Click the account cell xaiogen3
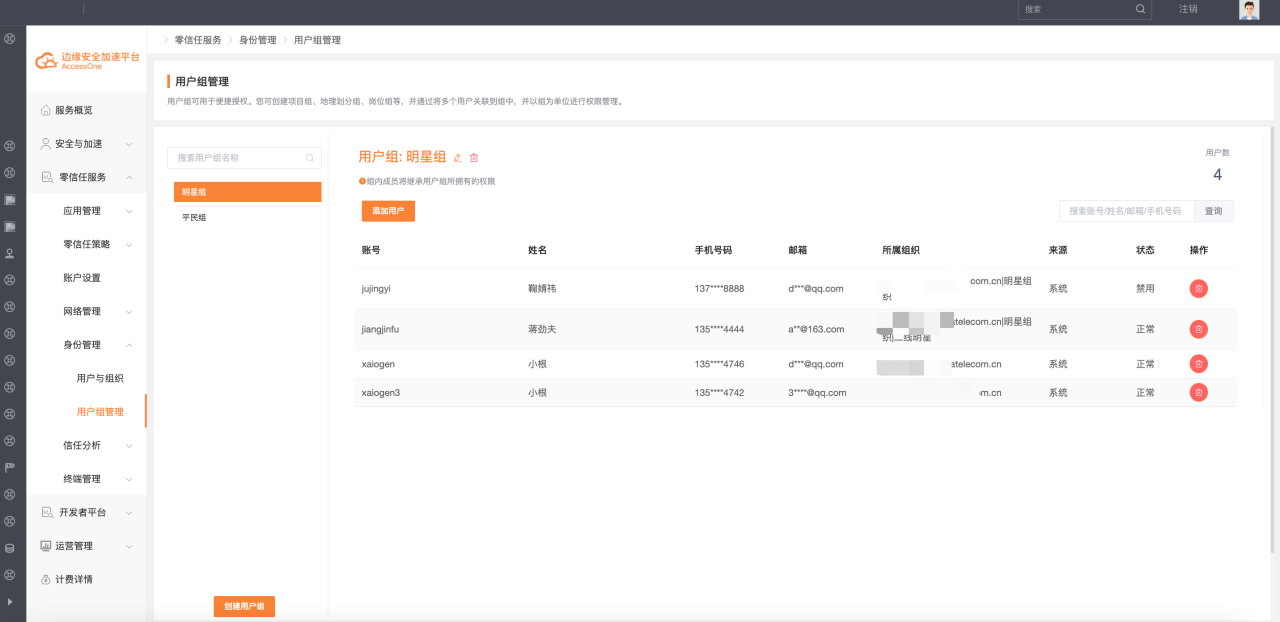 pos(380,393)
